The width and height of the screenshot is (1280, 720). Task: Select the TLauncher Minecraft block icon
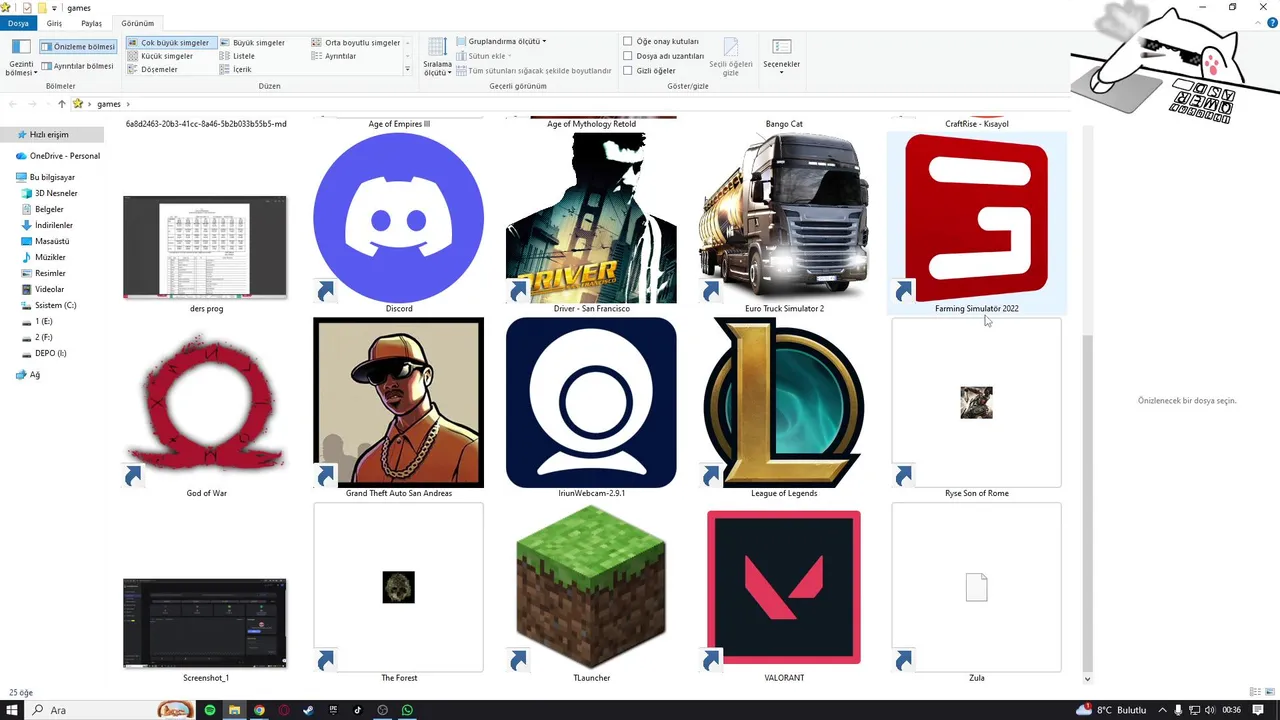591,588
